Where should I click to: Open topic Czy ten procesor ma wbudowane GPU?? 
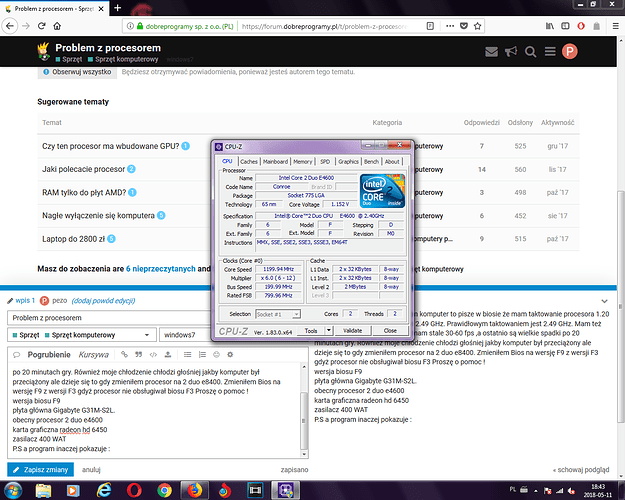[110, 146]
